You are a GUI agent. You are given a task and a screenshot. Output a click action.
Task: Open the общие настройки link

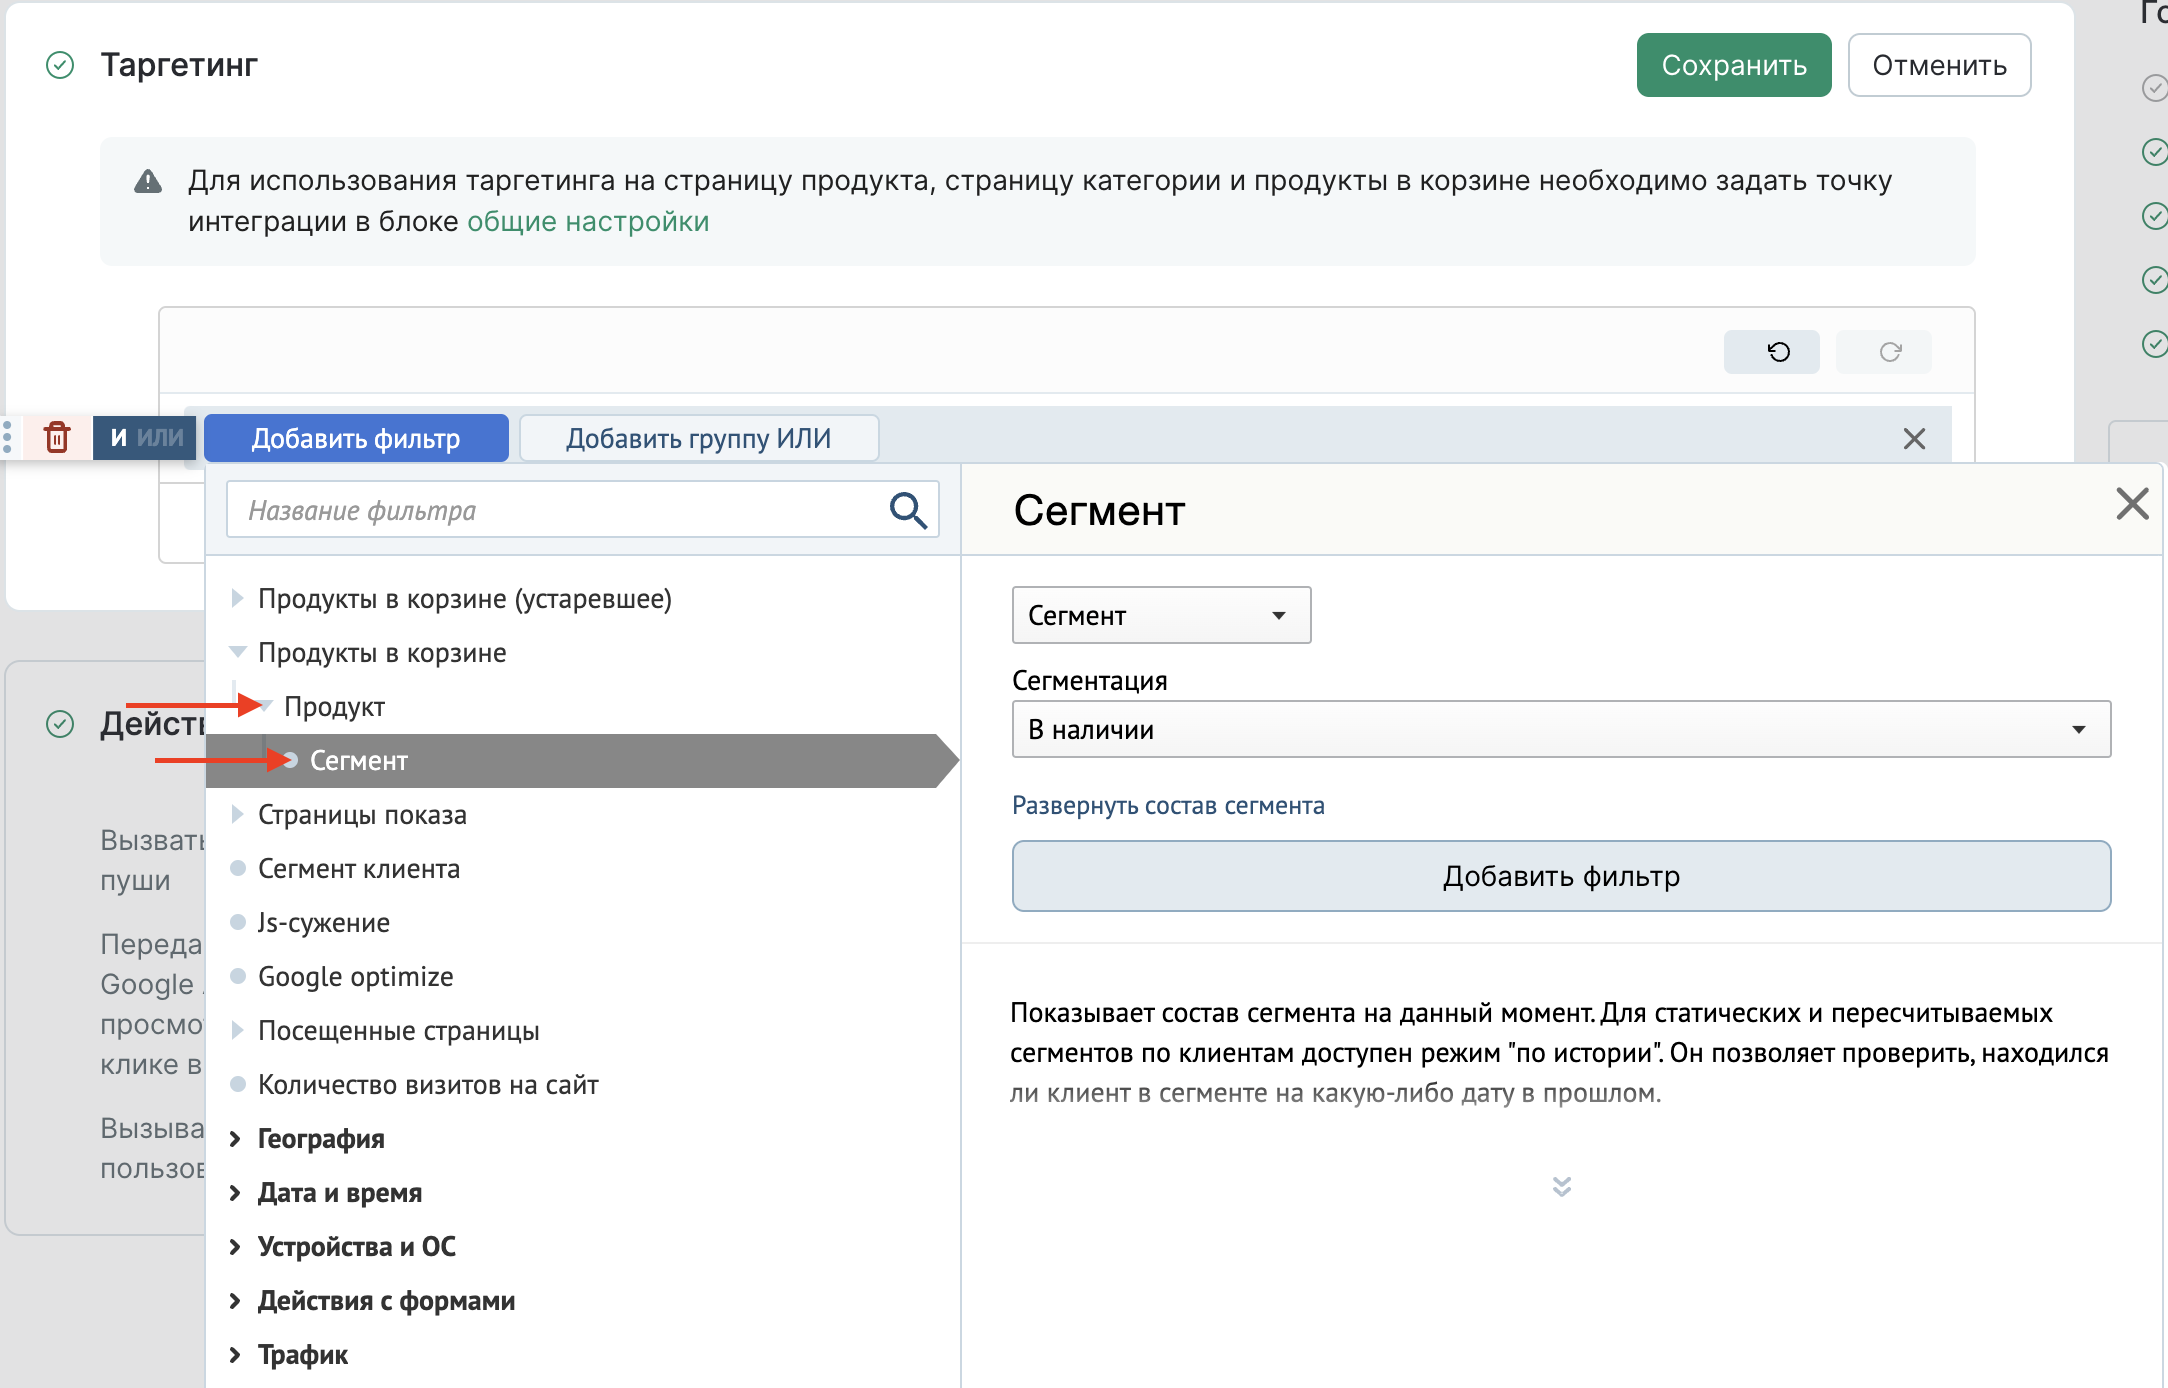588,221
